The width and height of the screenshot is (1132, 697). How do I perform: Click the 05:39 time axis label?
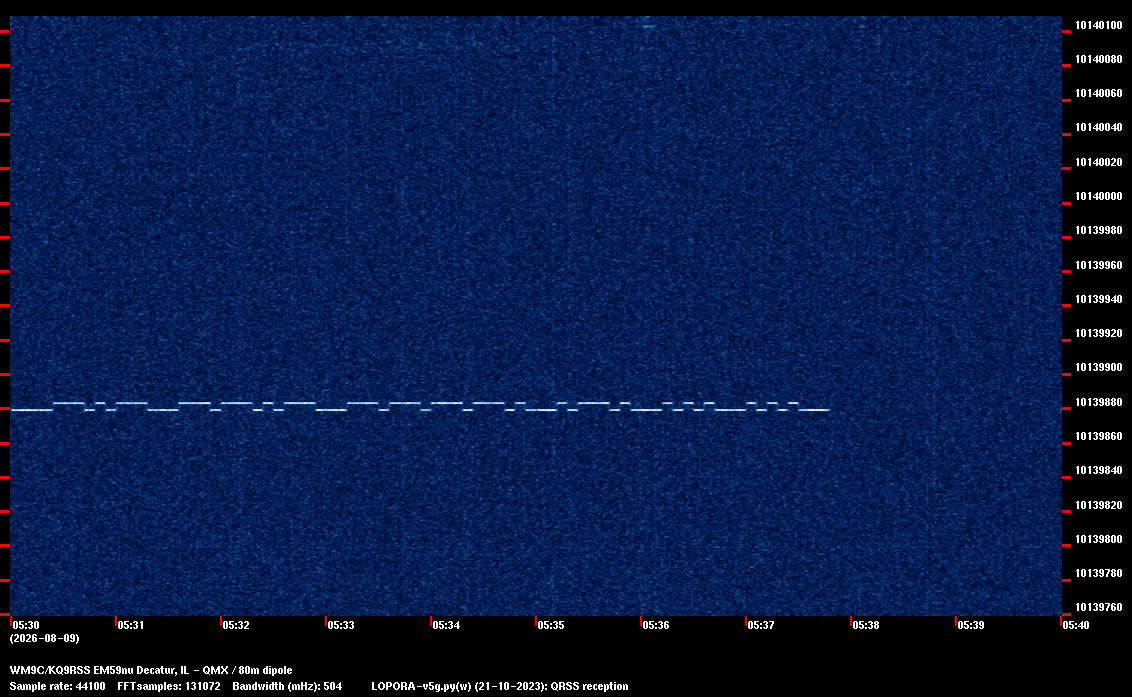971,625
